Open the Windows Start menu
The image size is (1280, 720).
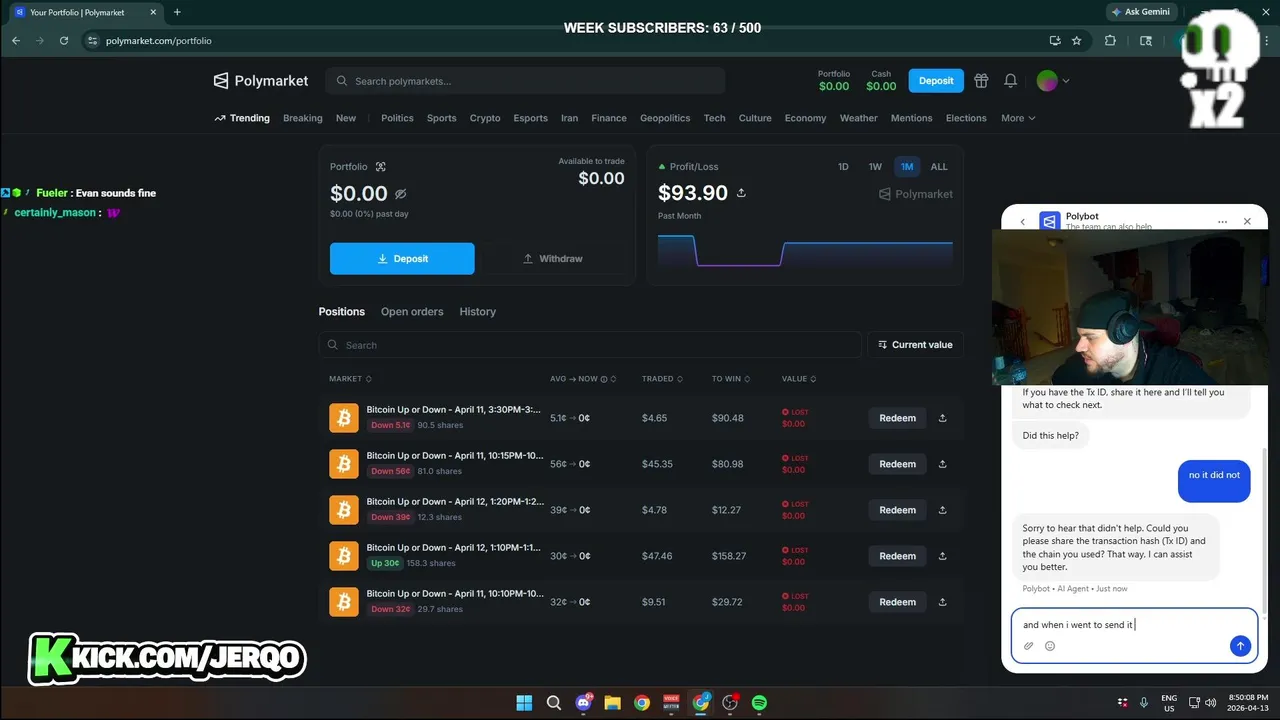pos(524,703)
